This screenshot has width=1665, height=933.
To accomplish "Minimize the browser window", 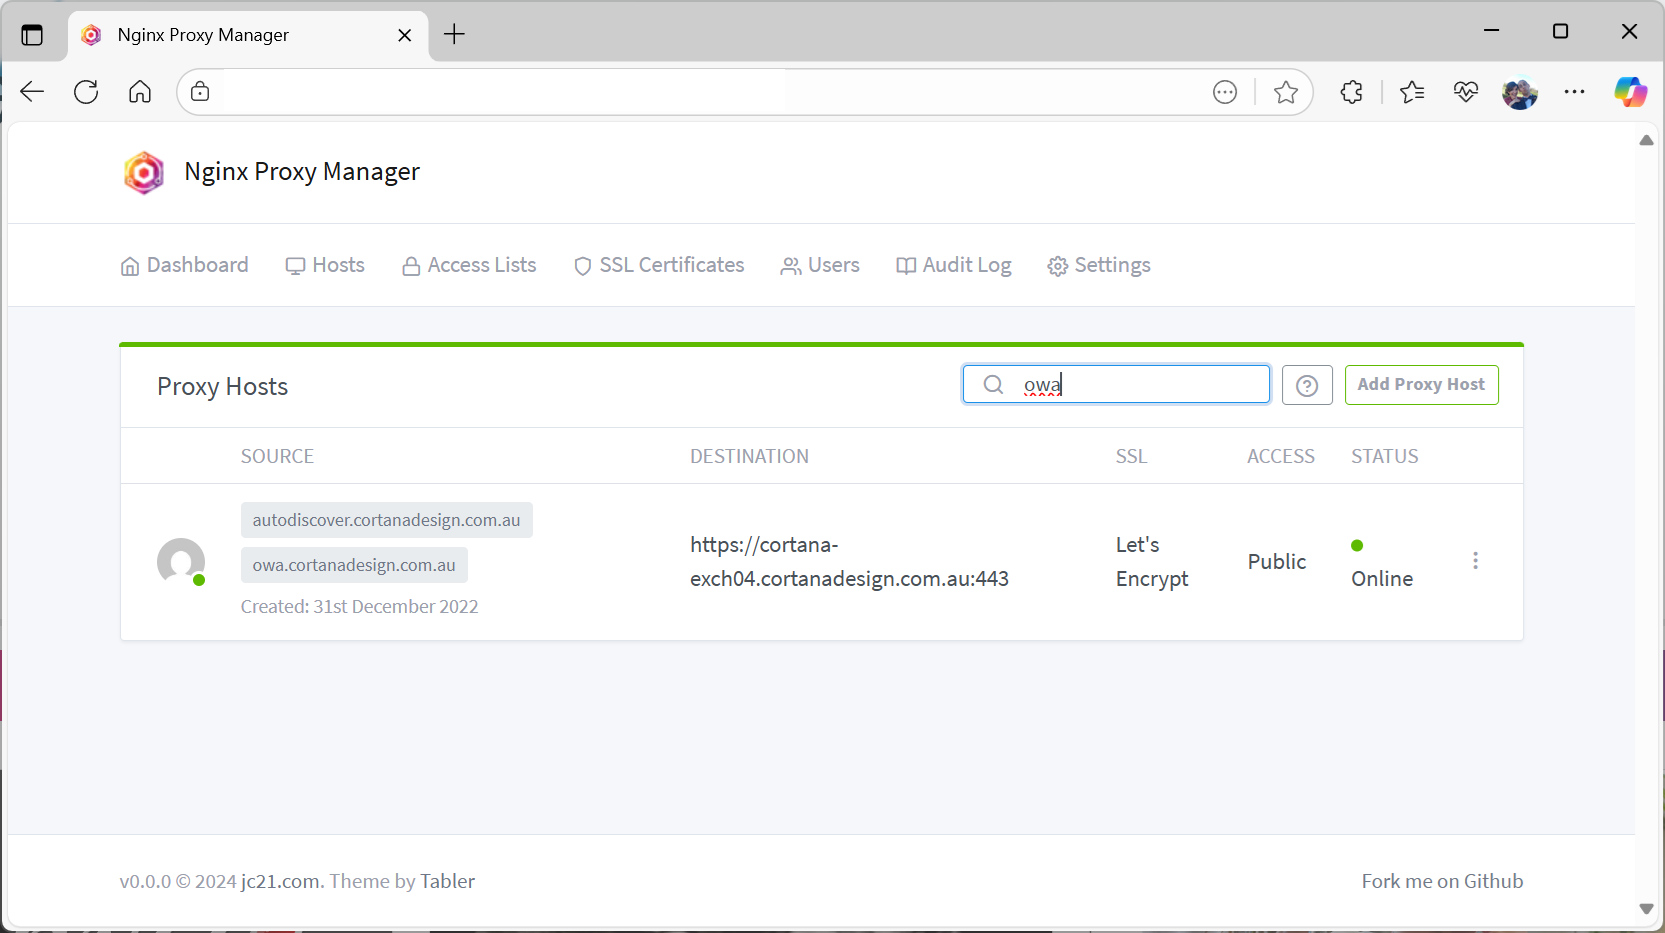I will pos(1491,31).
